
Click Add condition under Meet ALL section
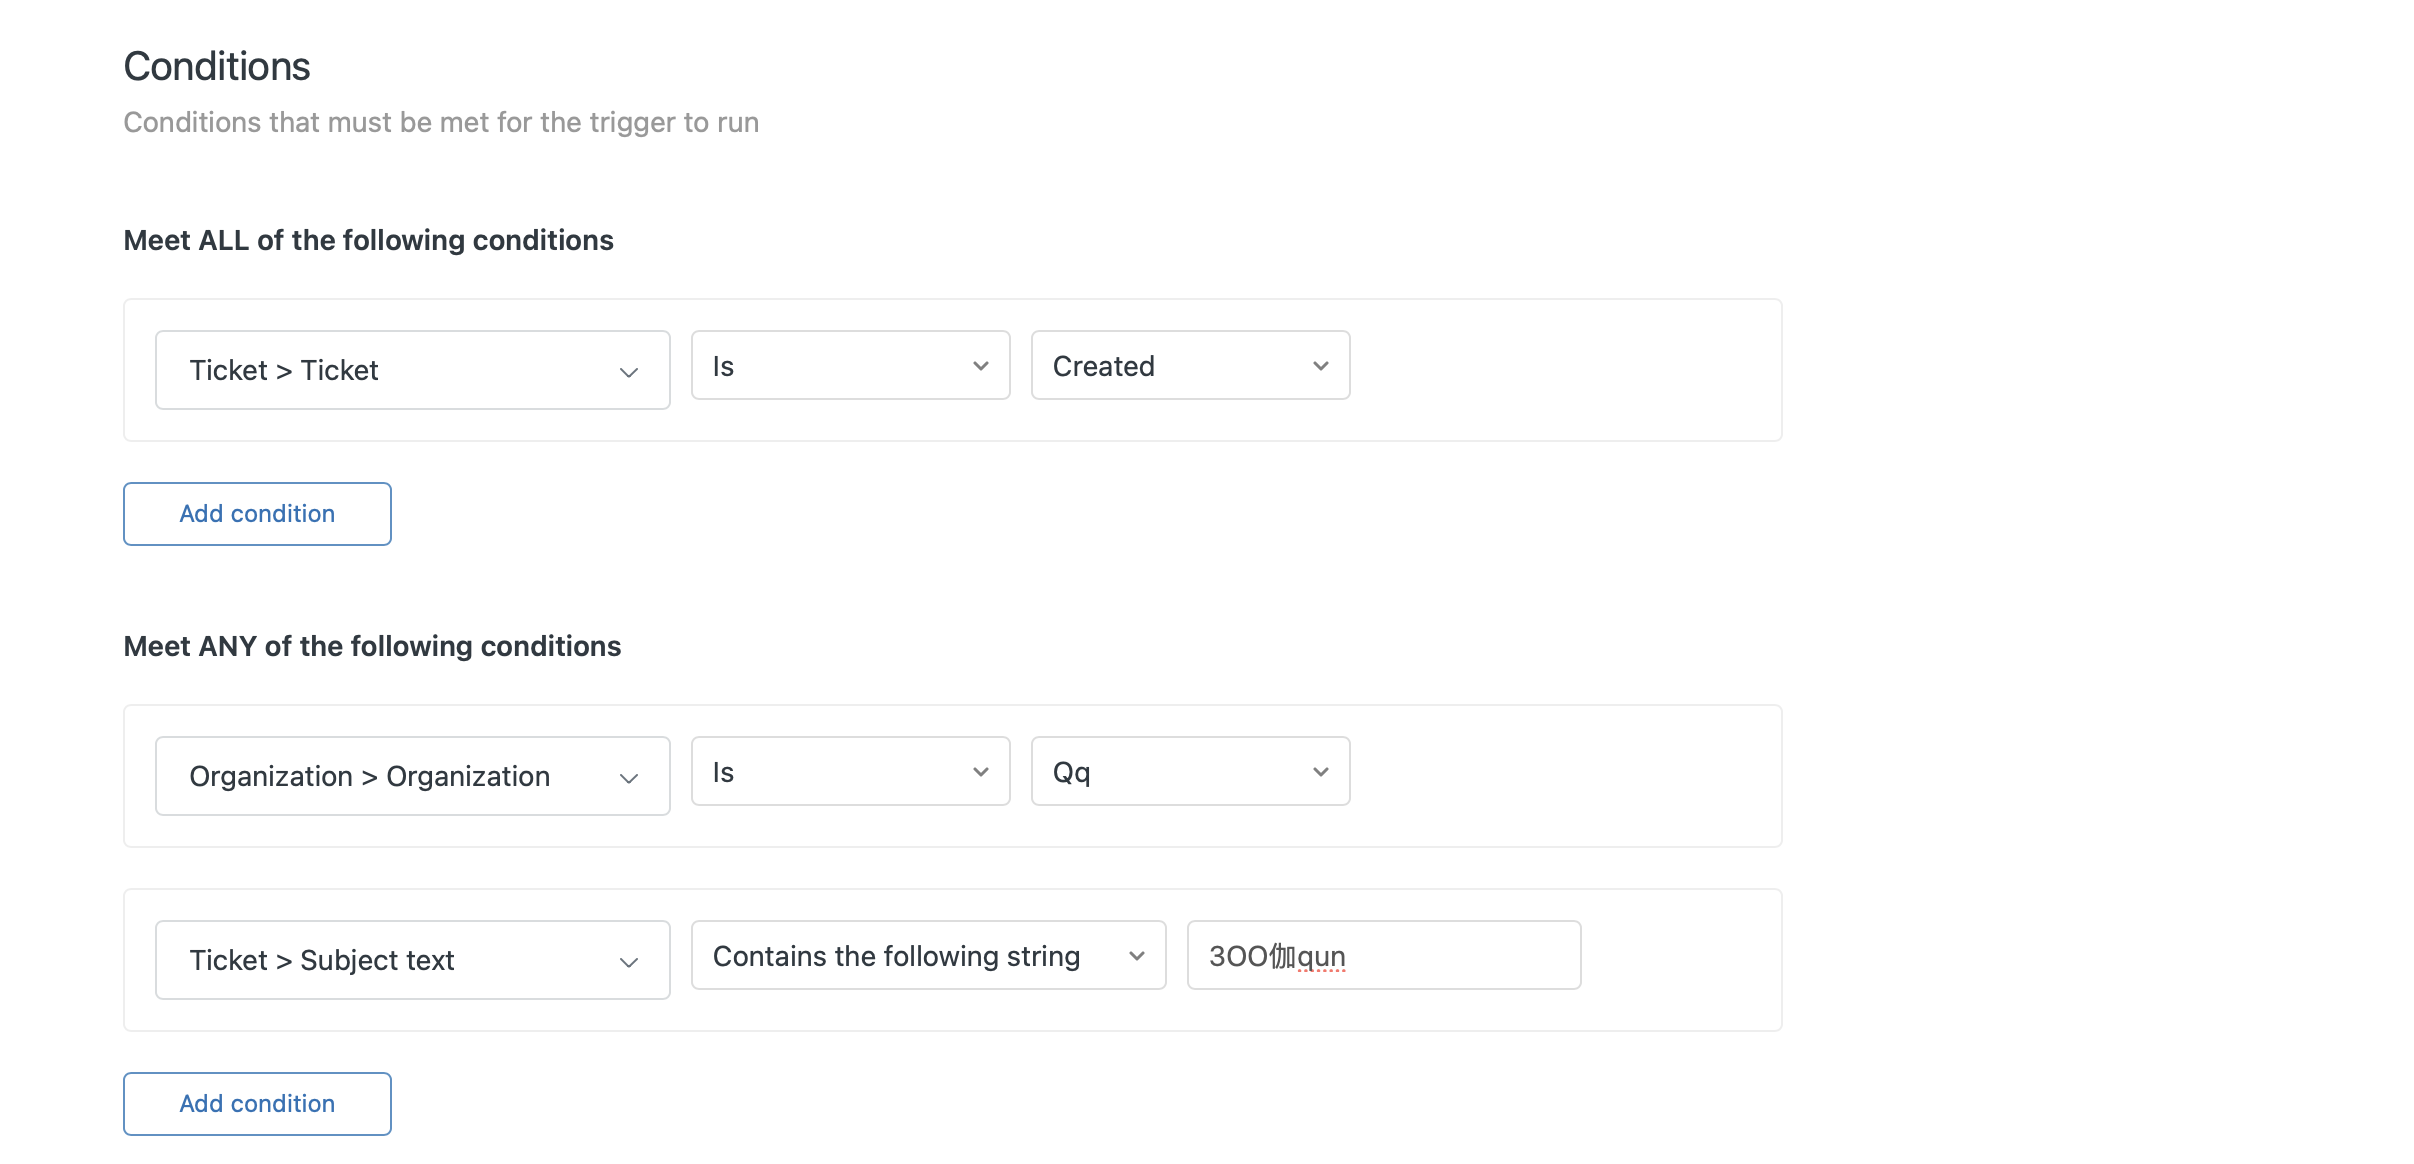tap(256, 513)
